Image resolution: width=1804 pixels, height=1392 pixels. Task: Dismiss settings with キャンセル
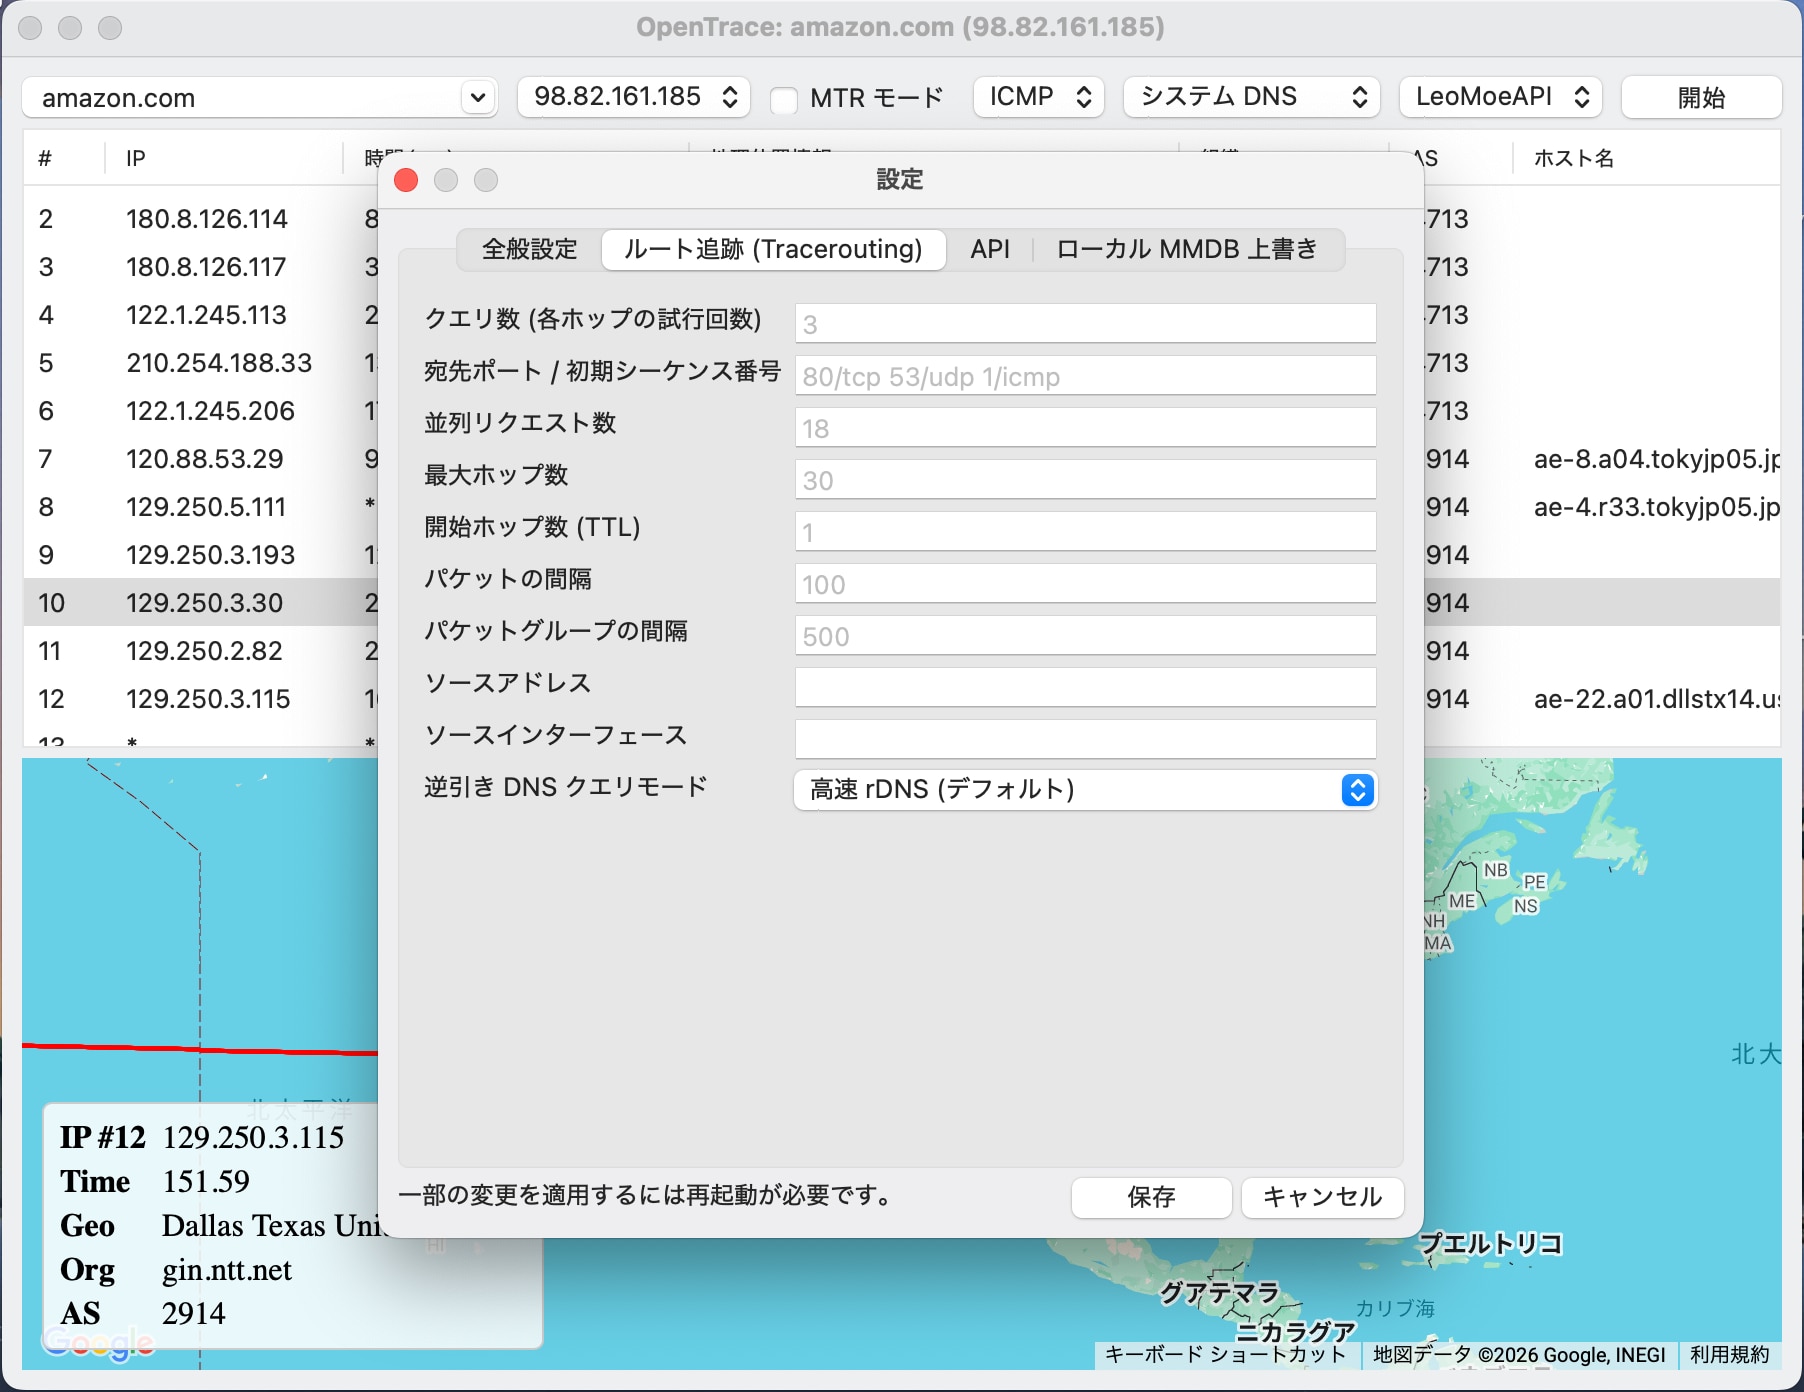1321,1197
